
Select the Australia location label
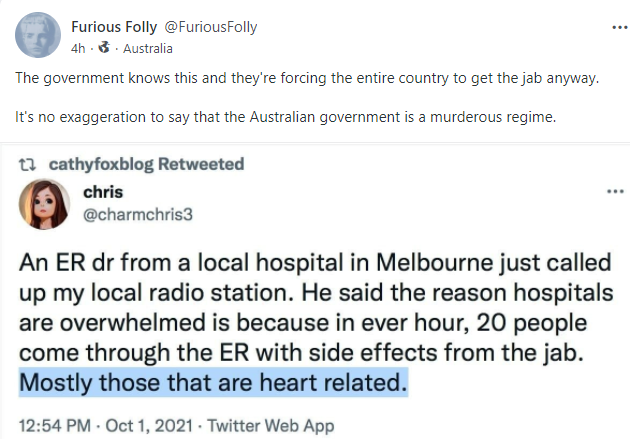150,48
